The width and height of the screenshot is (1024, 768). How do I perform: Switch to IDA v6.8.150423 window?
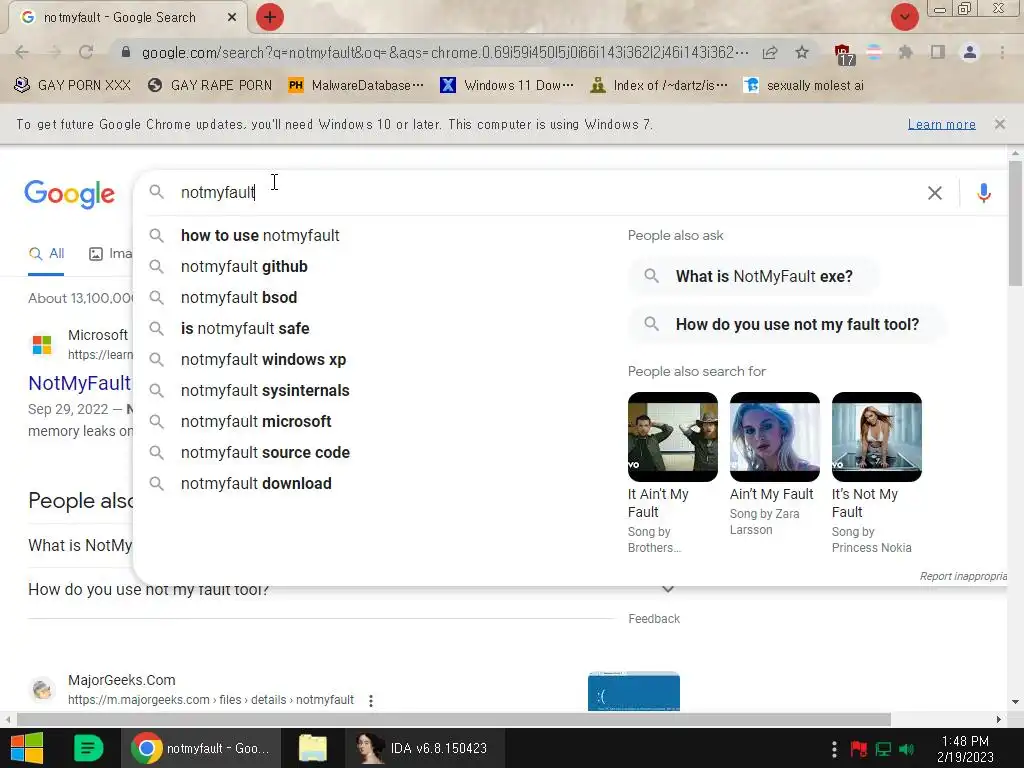pos(423,748)
